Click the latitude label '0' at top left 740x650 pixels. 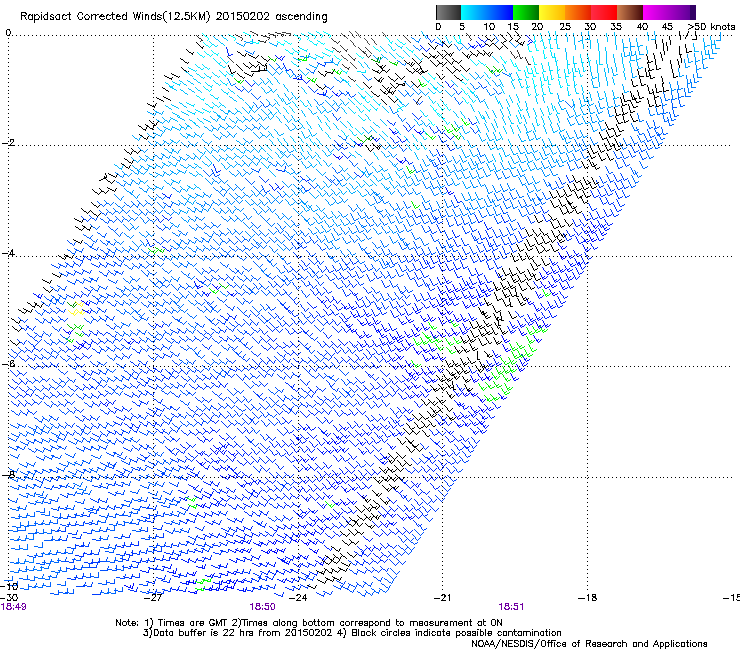click(x=8, y=33)
